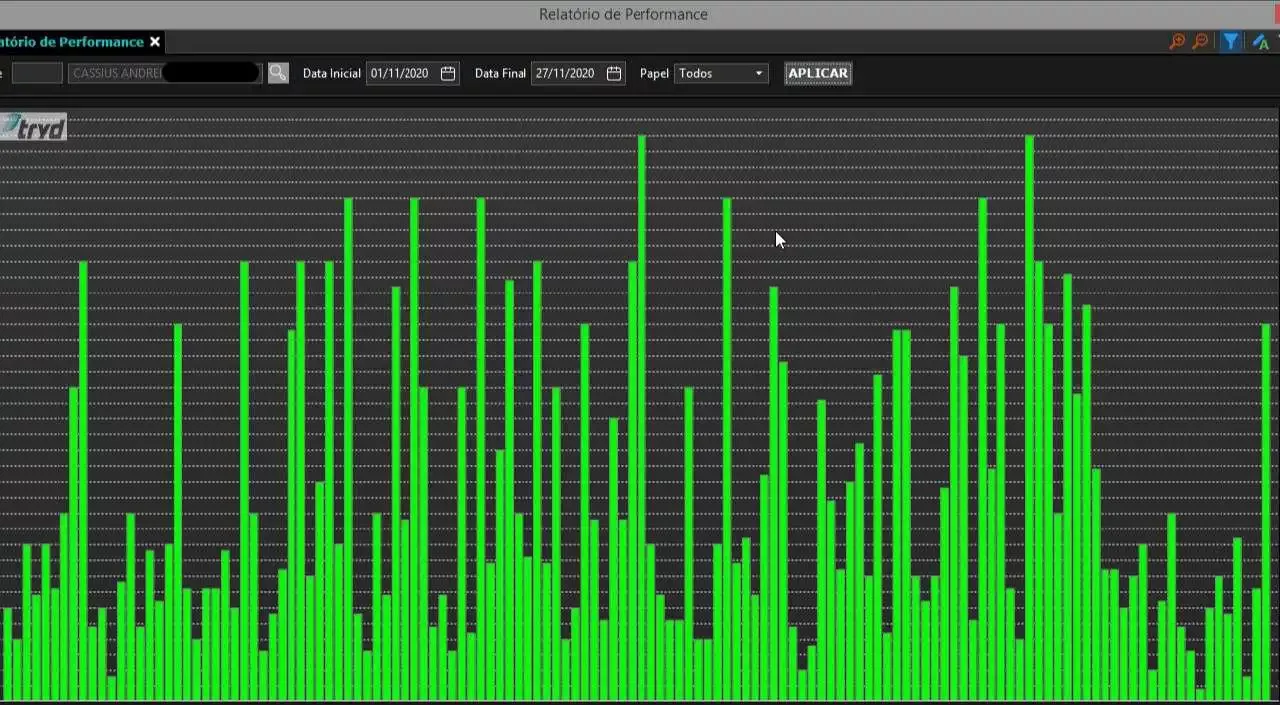The height and width of the screenshot is (705, 1280).
Task: Select the tallest green bar in mid-chart
Action: coord(642,417)
